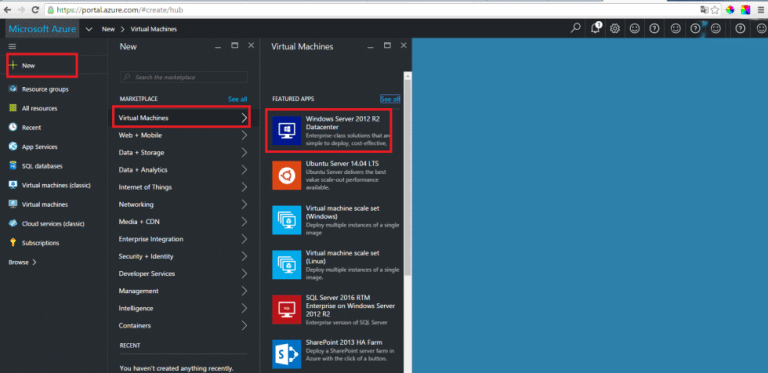Screen dimensions: 768x373
Task: Maximize the Virtual Machines blade
Action: 387,46
